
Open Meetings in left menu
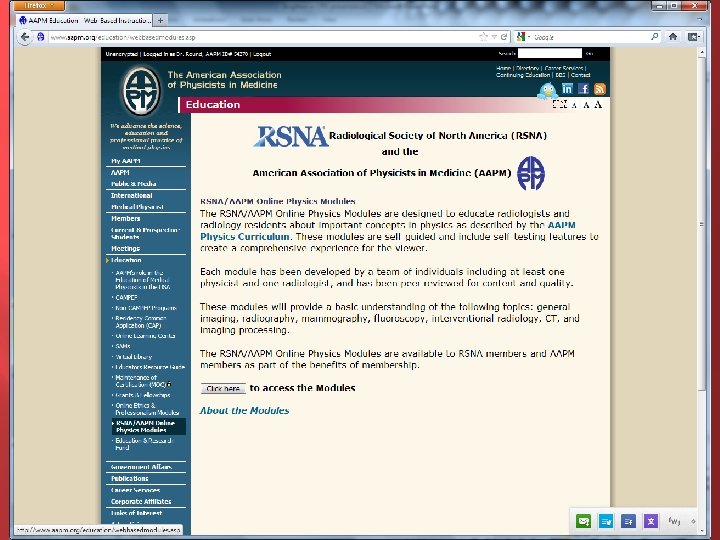point(125,248)
